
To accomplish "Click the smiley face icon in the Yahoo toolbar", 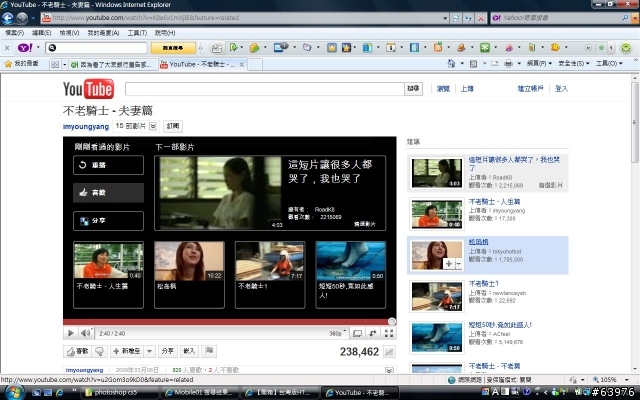I will pos(555,47).
